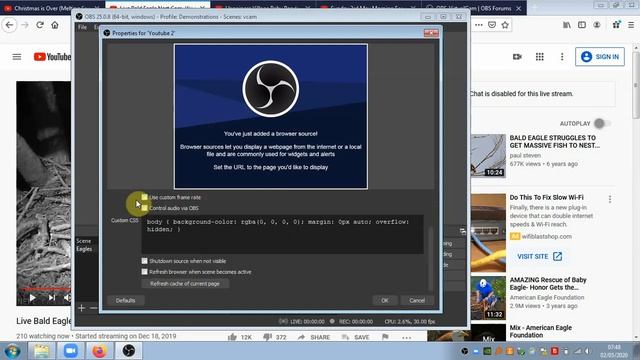Select the Eagles scene in OBS
Screen dimensions: 640x360
pos(84,249)
